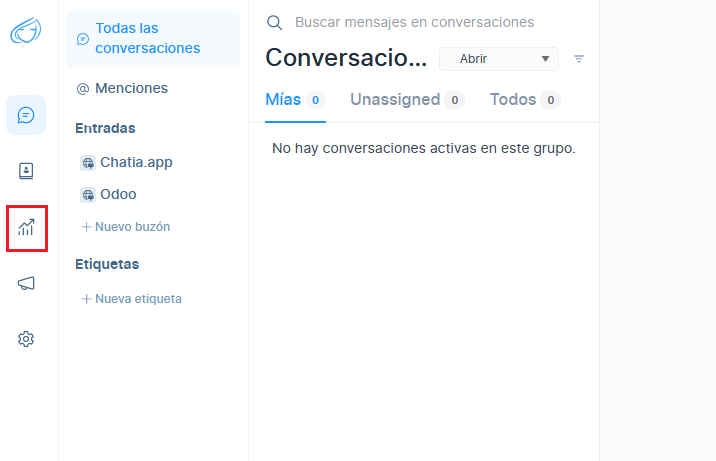Open the Reports chart icon
The image size is (716, 461).
point(26,227)
